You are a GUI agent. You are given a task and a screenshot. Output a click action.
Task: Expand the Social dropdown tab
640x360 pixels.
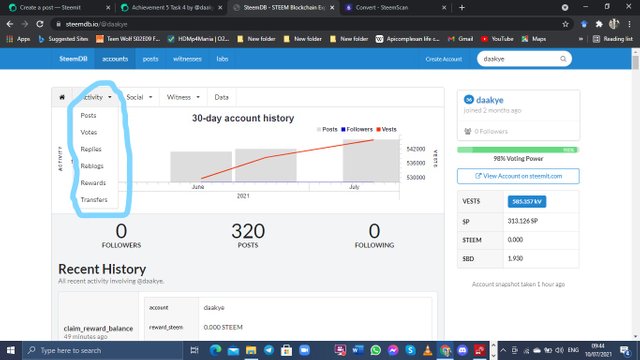click(139, 97)
